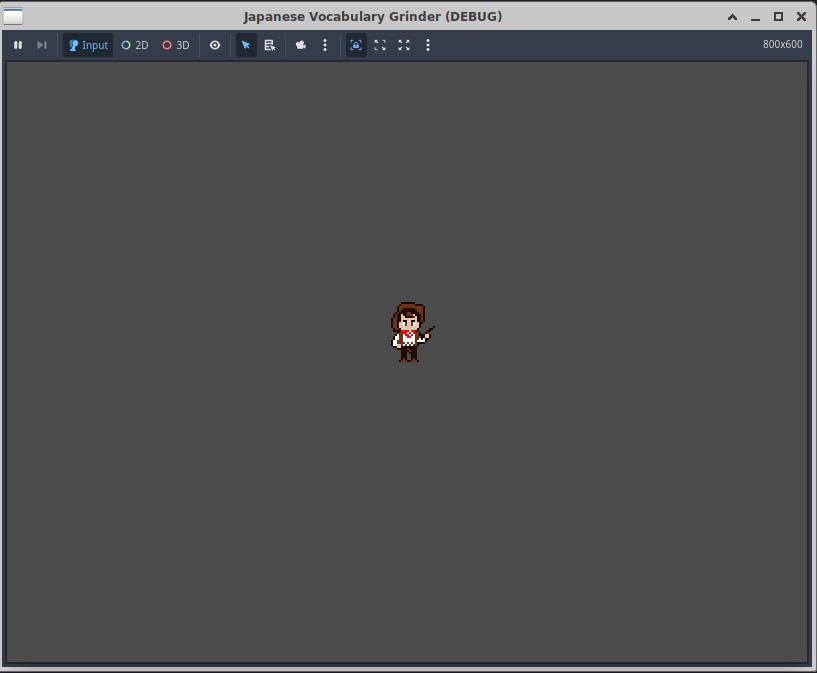Switch to 2D selection mode
Viewport: 817px width, 673px height.
coord(135,45)
